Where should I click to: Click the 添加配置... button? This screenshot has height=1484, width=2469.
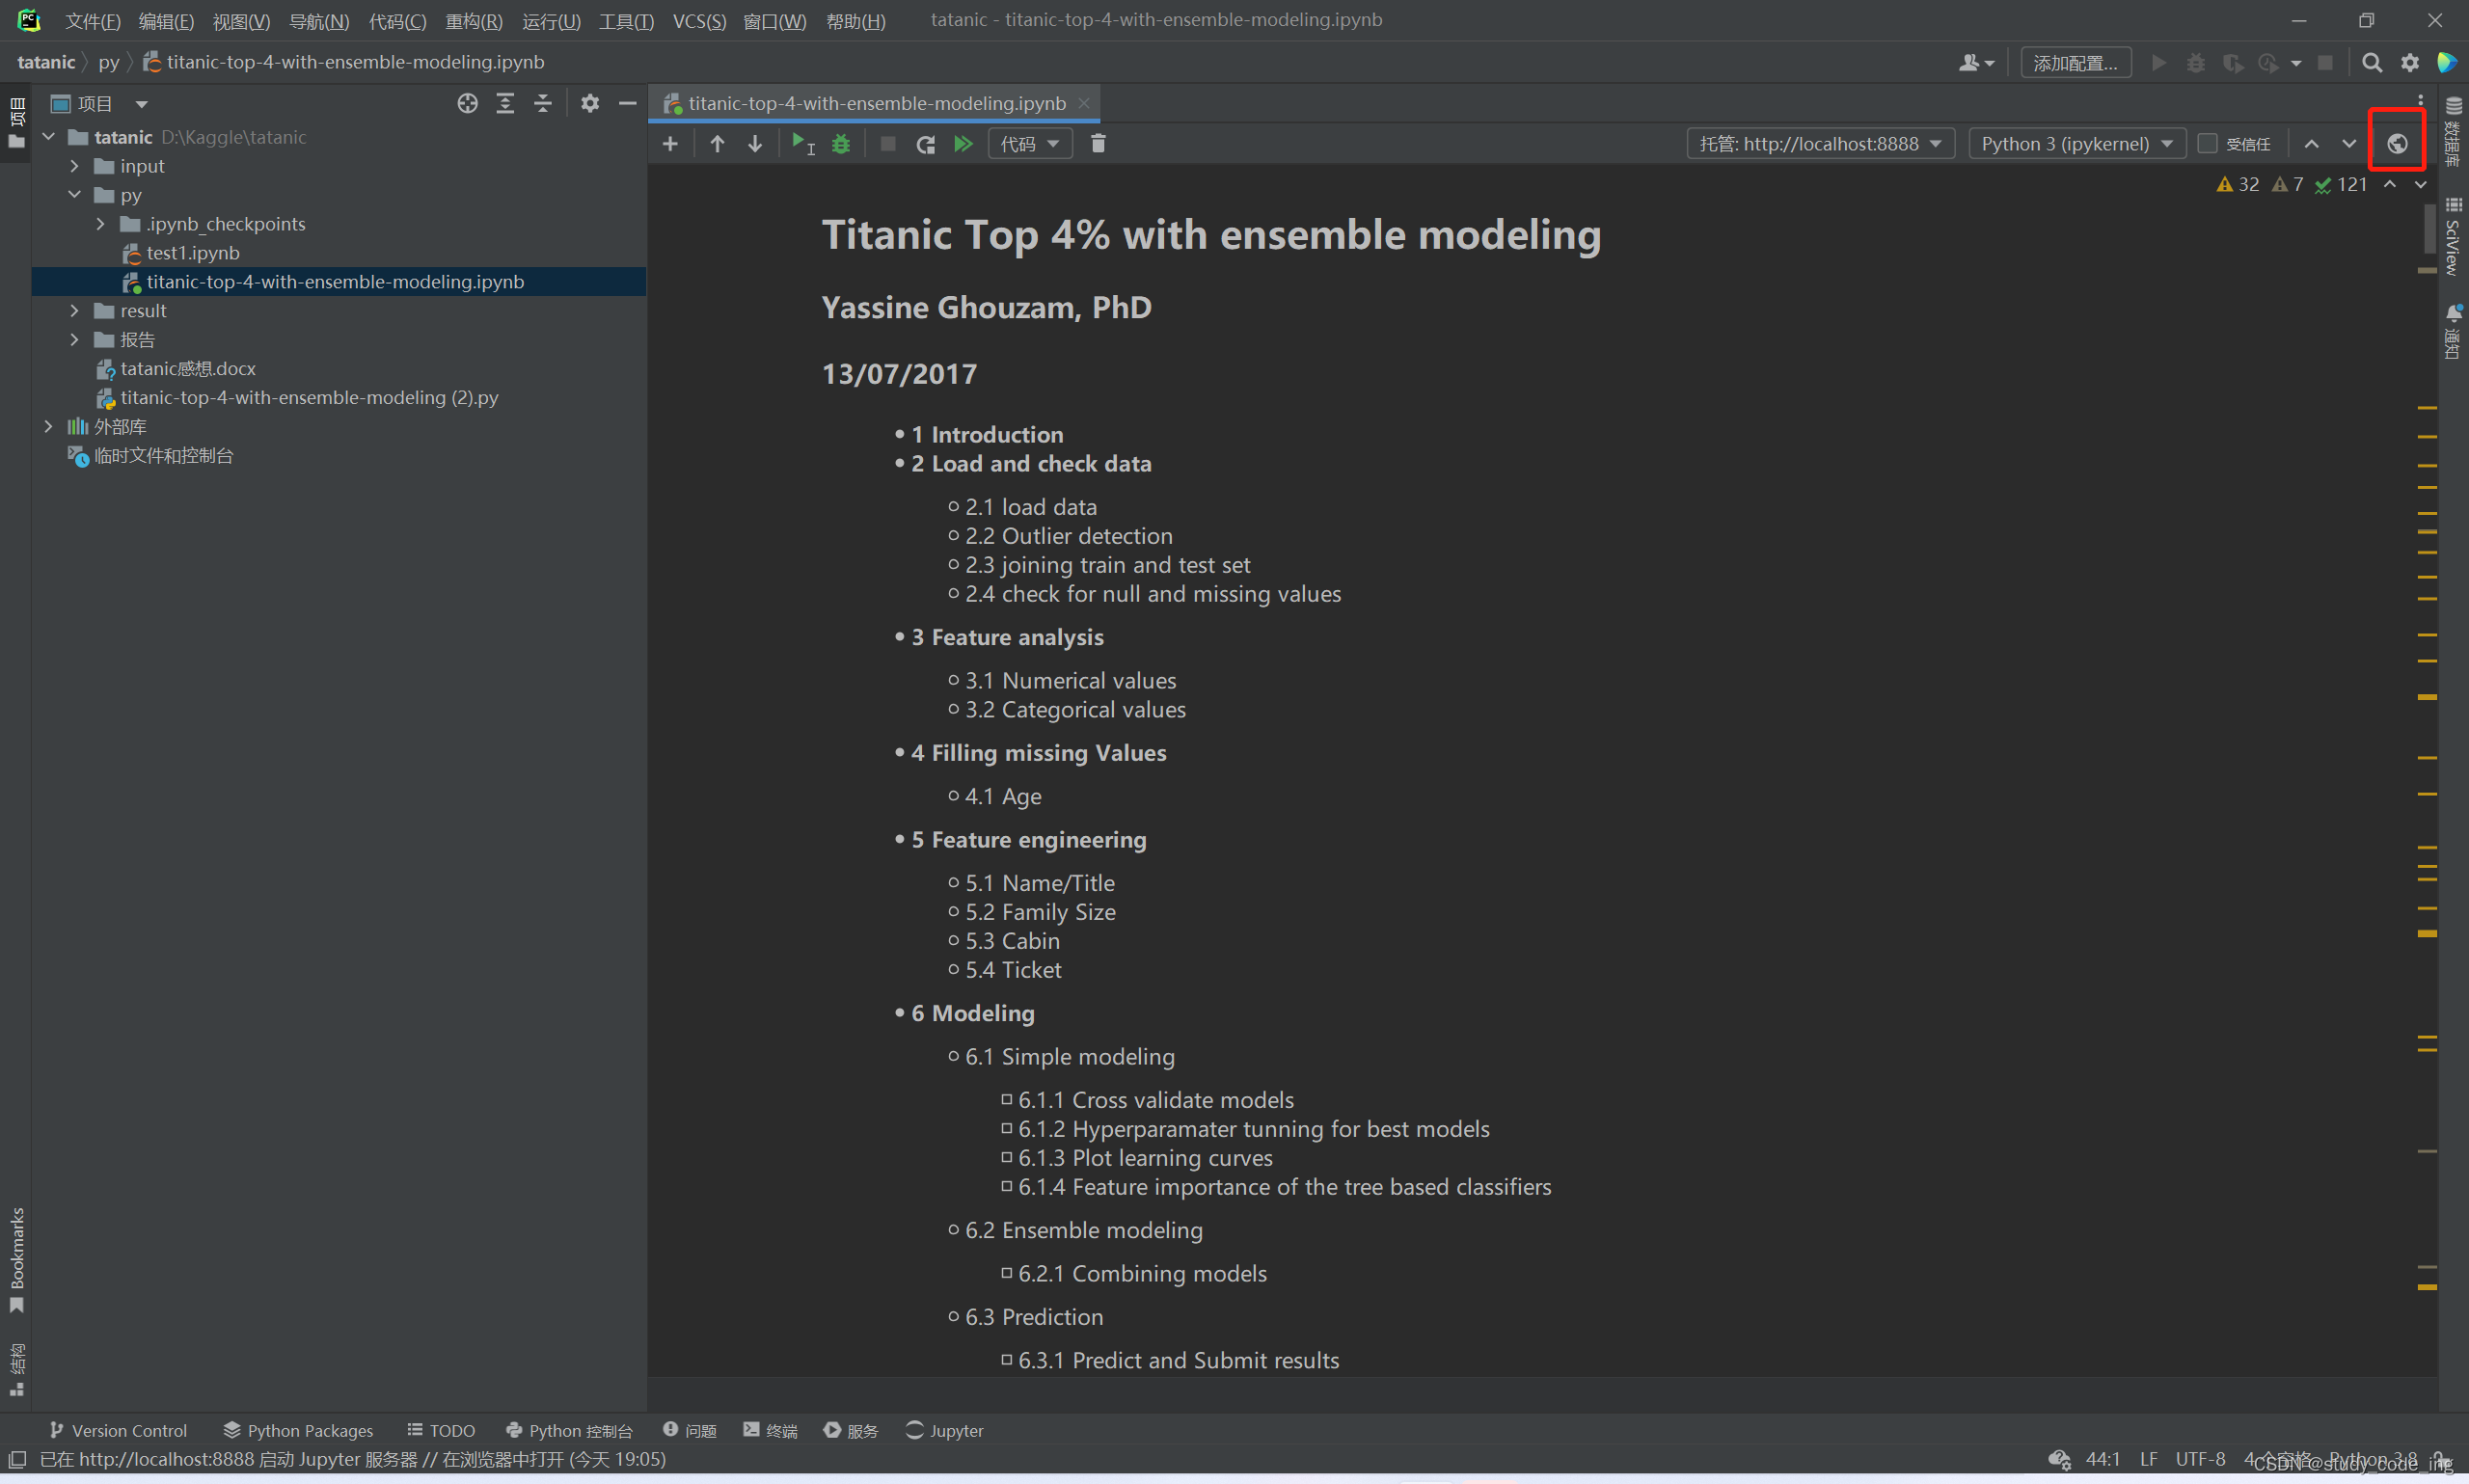point(2075,63)
